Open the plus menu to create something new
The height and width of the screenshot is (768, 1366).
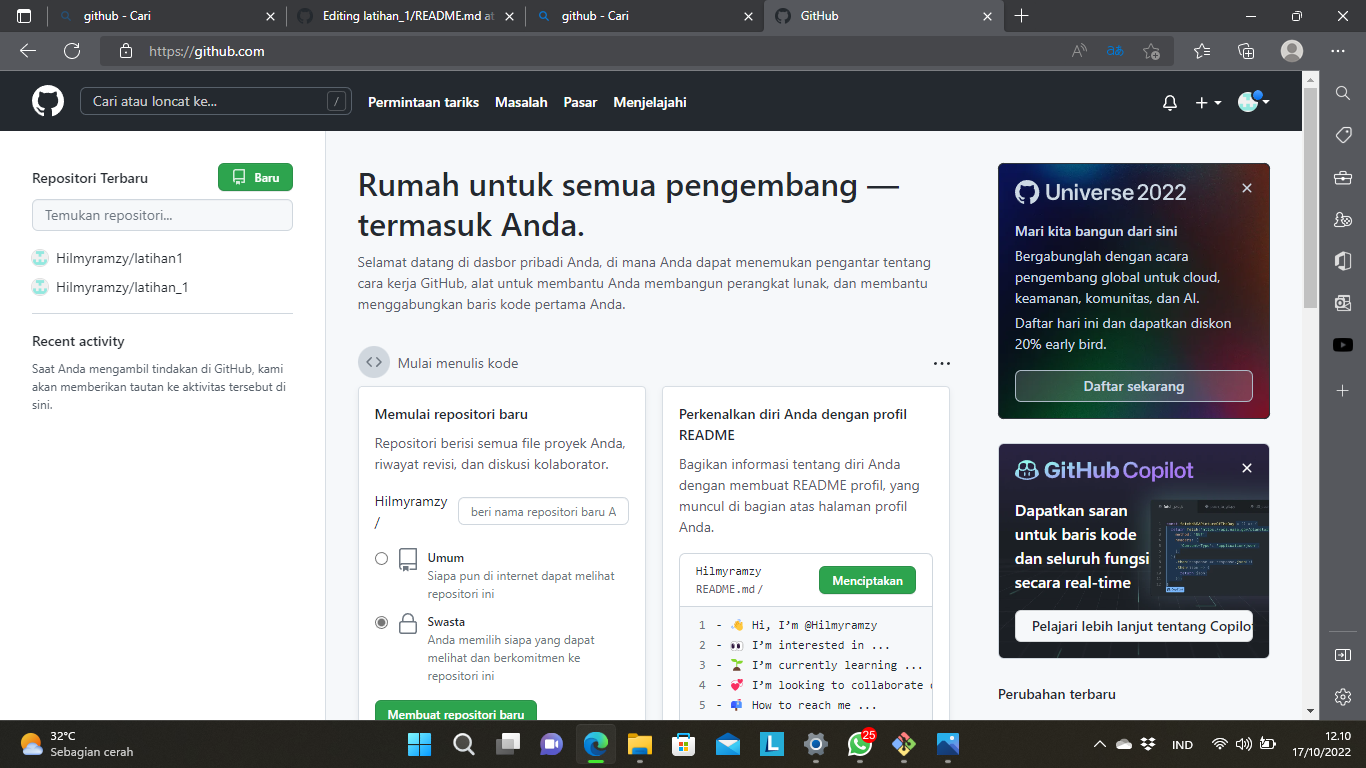tap(1207, 101)
